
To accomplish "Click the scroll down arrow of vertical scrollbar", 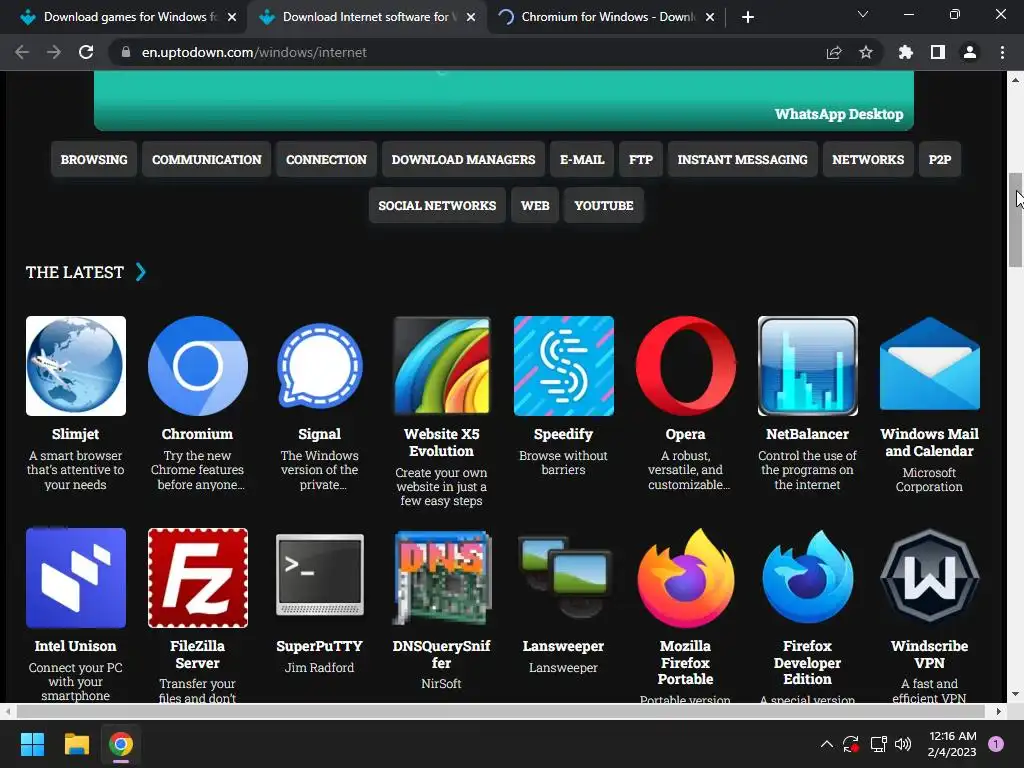I will click(x=1015, y=694).
